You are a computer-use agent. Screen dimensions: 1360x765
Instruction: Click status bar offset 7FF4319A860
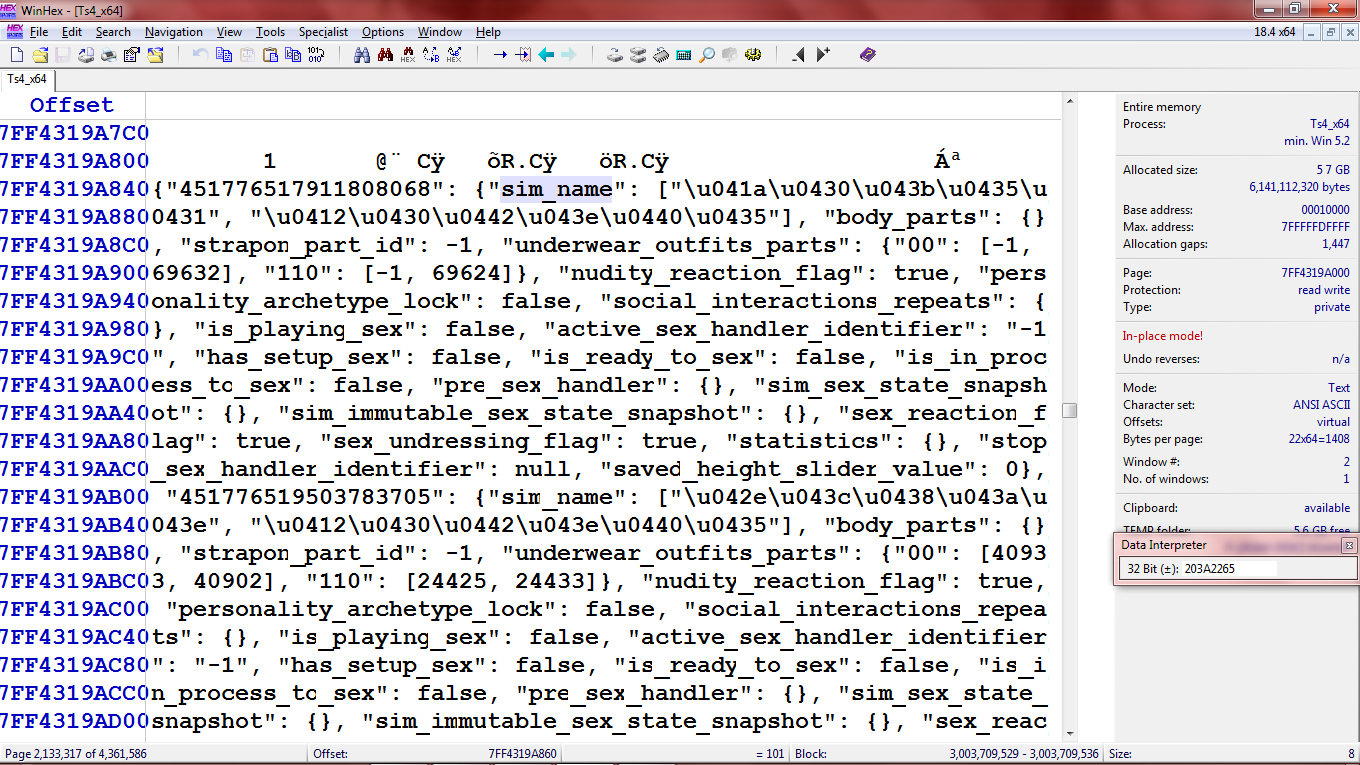click(523, 754)
